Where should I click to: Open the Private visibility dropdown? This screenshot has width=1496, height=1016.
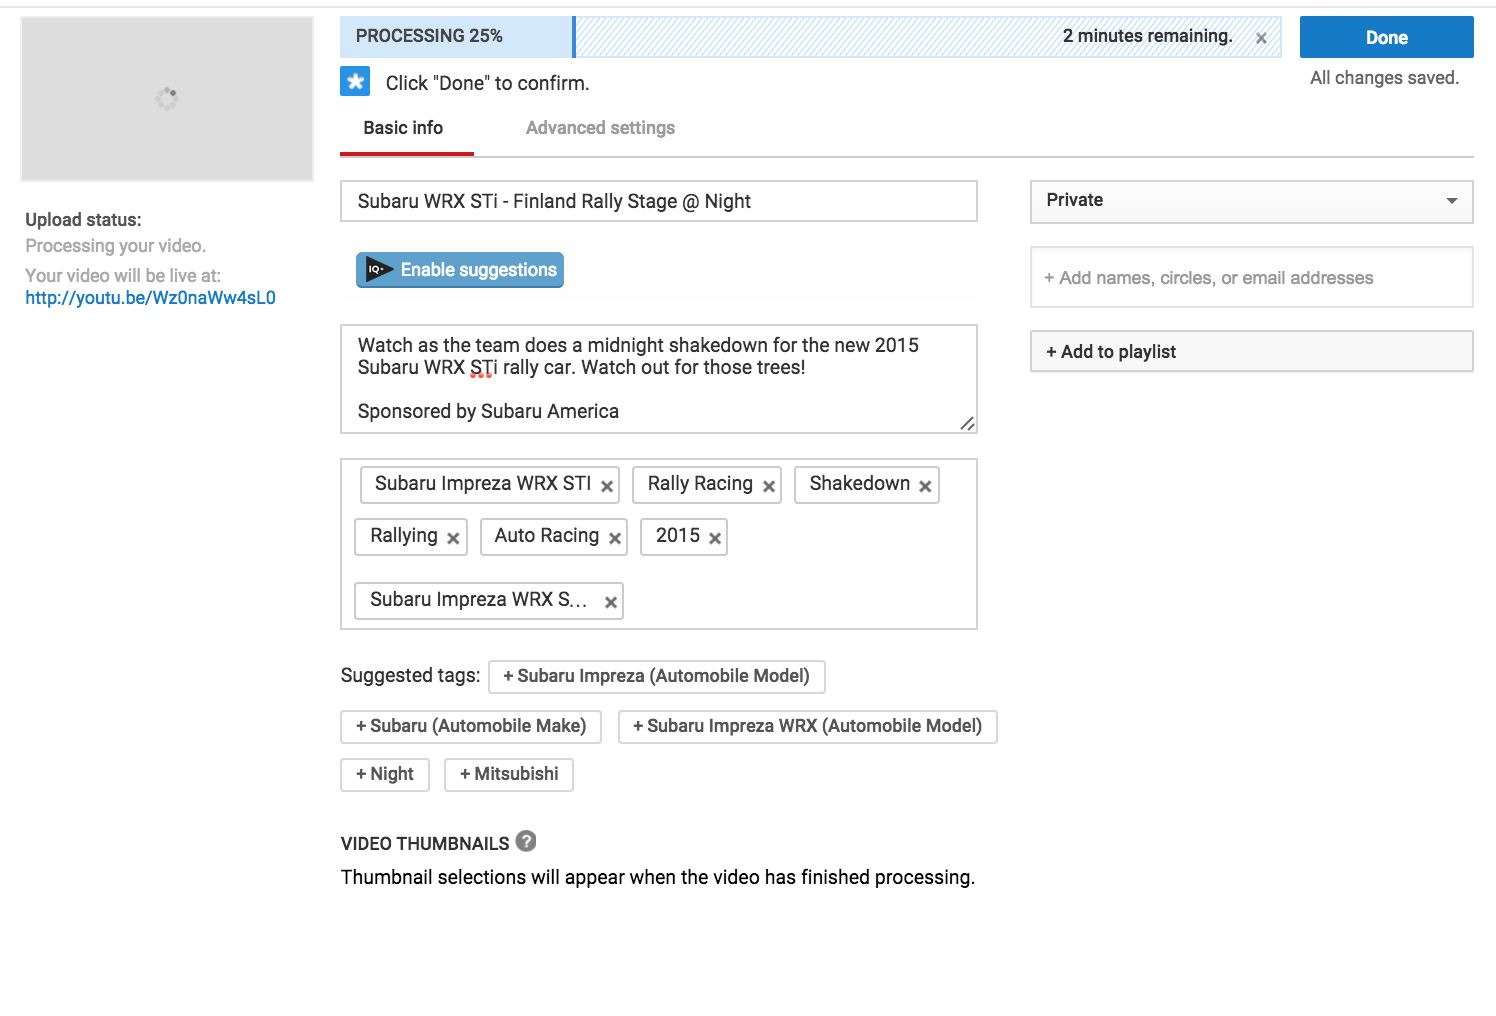(x=1251, y=201)
